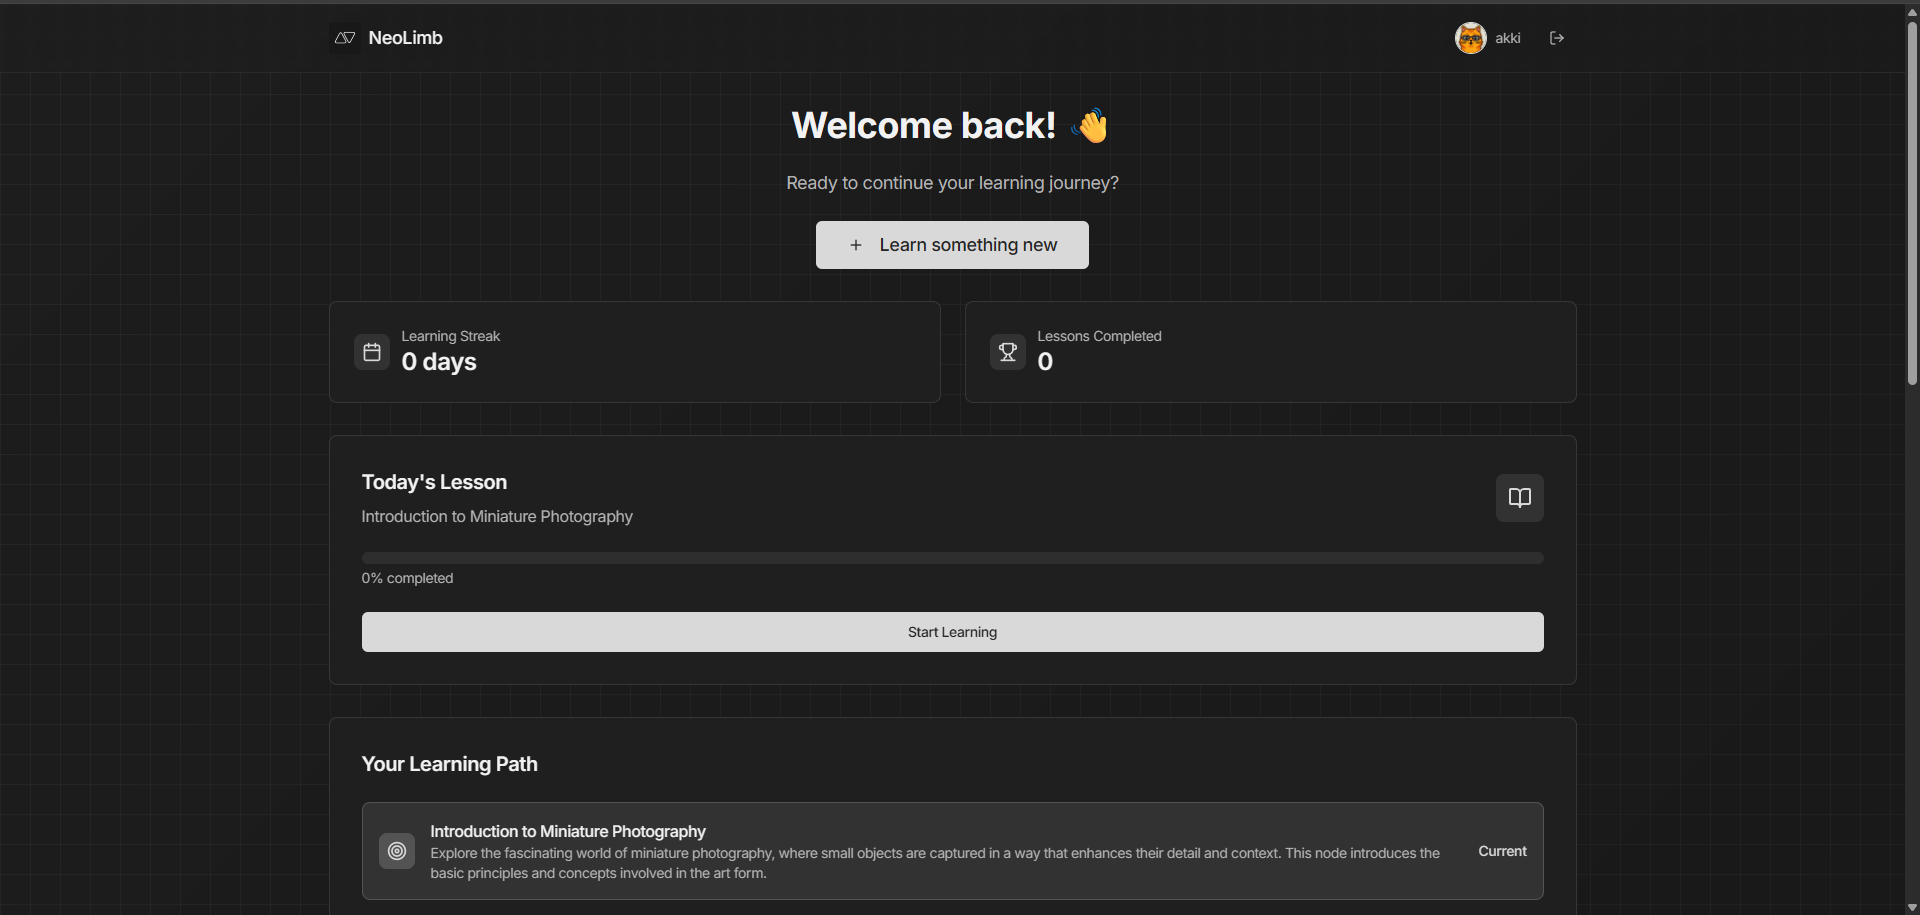Click the waving hand emoji near Welcome back

point(1091,125)
